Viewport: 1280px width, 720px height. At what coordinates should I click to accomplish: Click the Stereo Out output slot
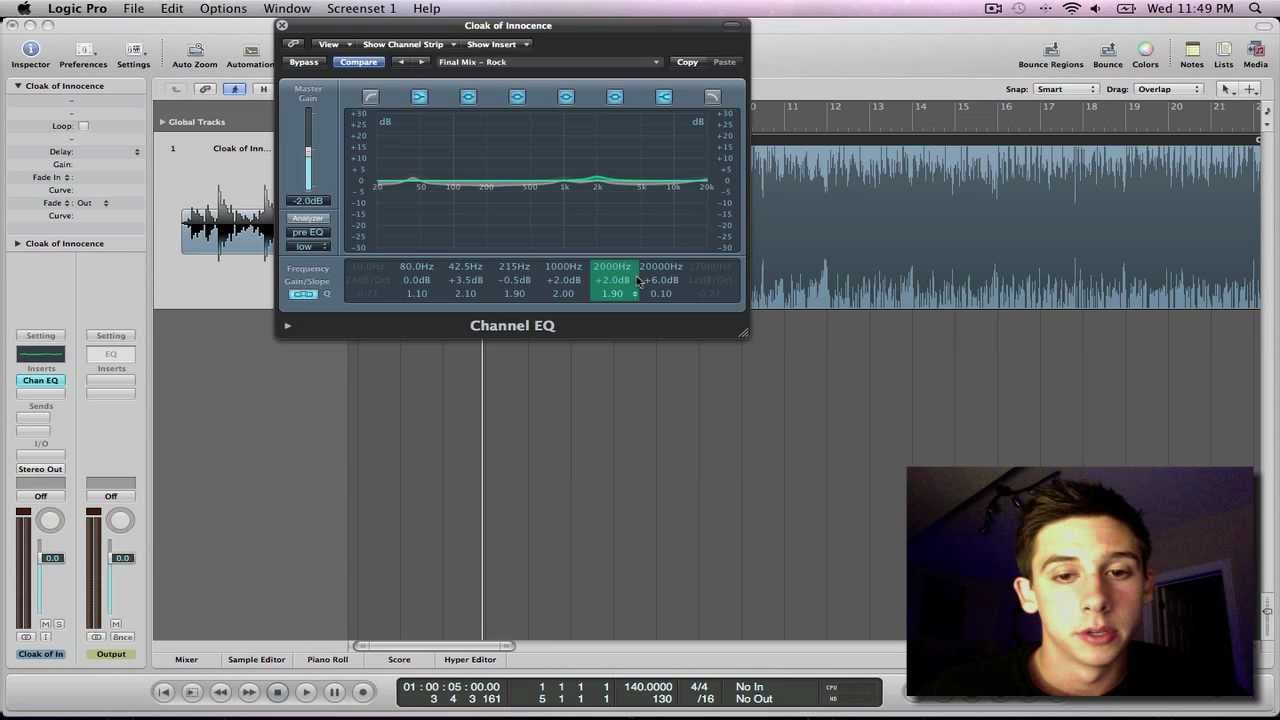40,469
